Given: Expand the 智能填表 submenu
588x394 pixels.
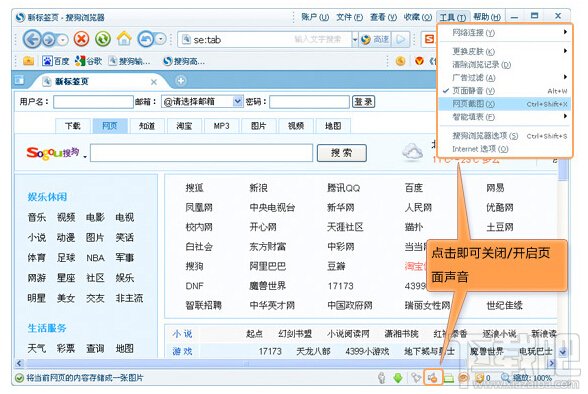Looking at the screenshot, I should point(504,117).
